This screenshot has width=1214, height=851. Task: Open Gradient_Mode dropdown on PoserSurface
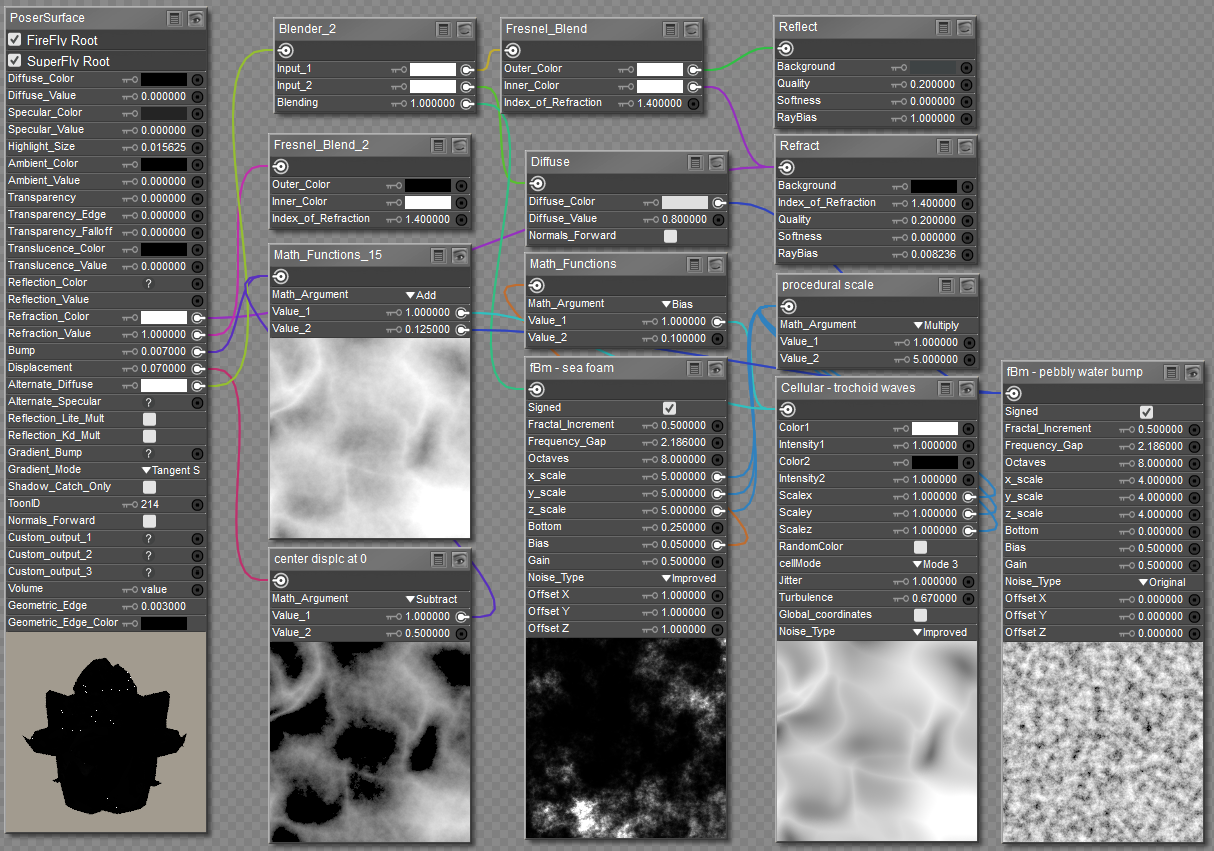click(170, 470)
